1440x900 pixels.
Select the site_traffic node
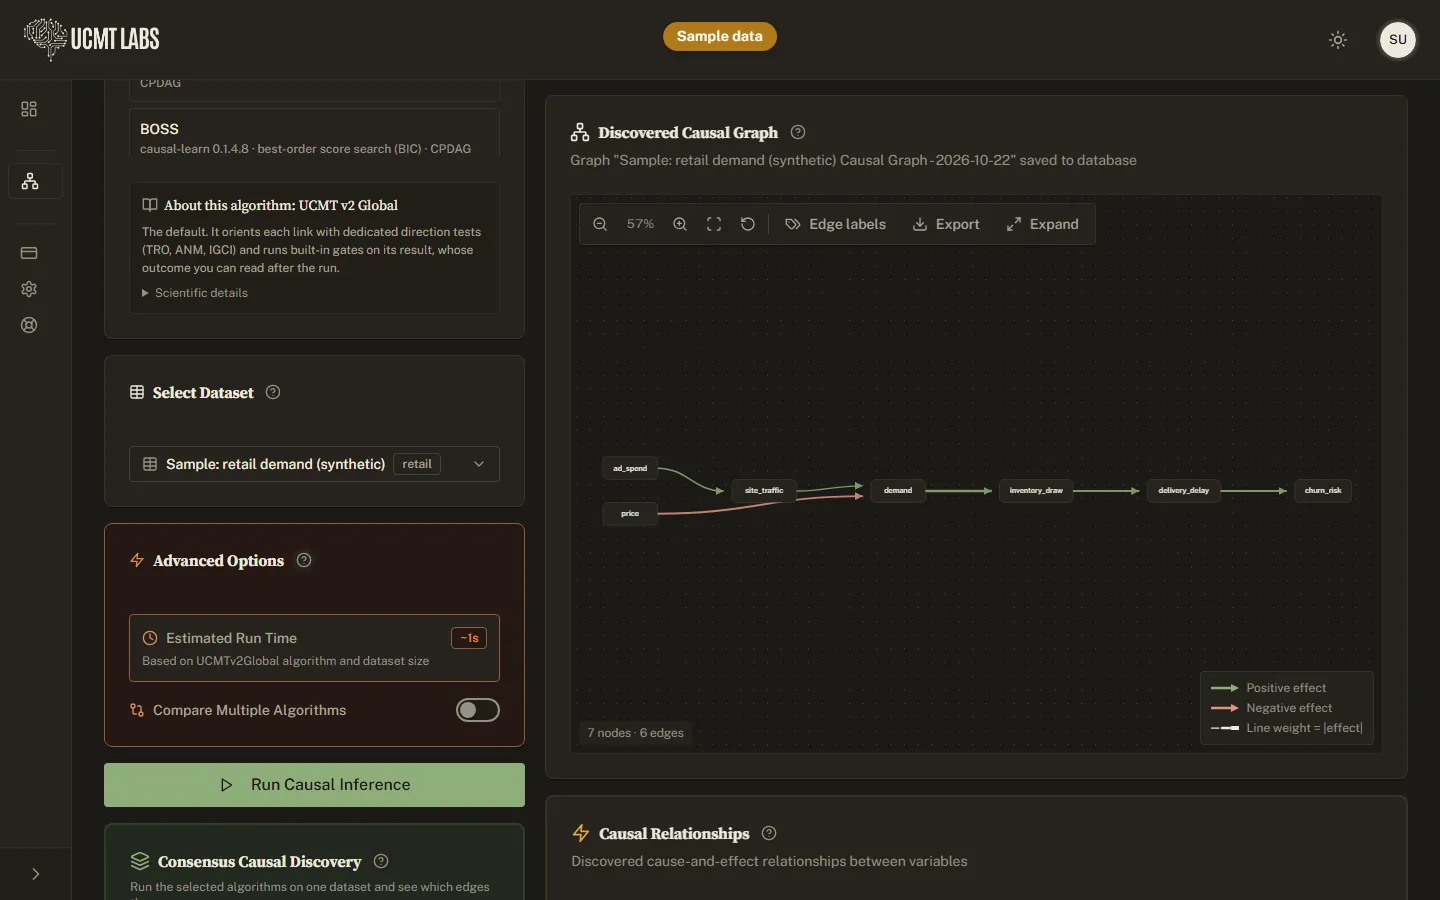764,490
